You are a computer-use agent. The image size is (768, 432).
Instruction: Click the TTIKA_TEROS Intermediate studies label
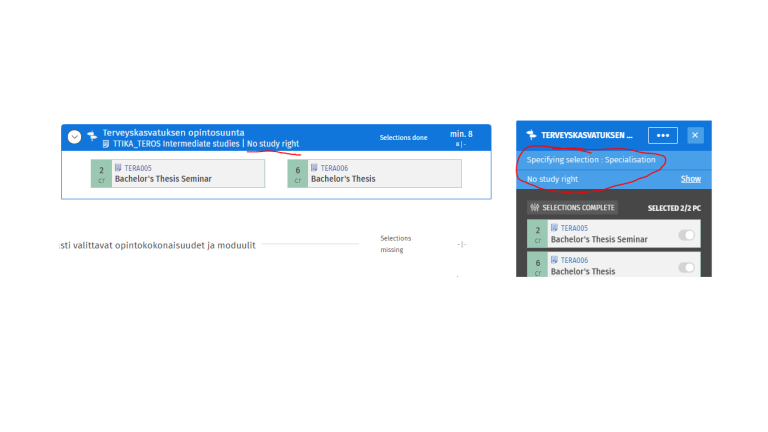(x=176, y=144)
